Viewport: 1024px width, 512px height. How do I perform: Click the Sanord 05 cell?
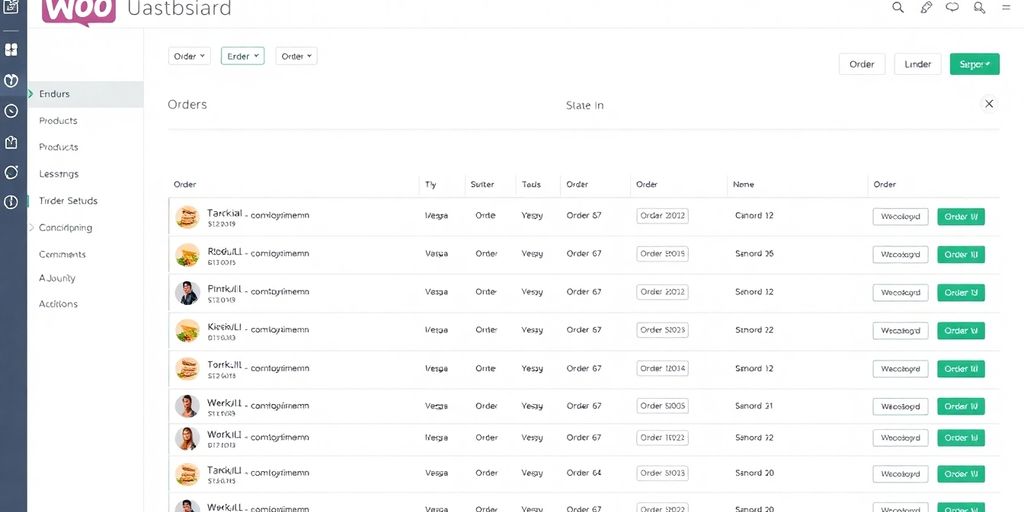[x=754, y=254]
